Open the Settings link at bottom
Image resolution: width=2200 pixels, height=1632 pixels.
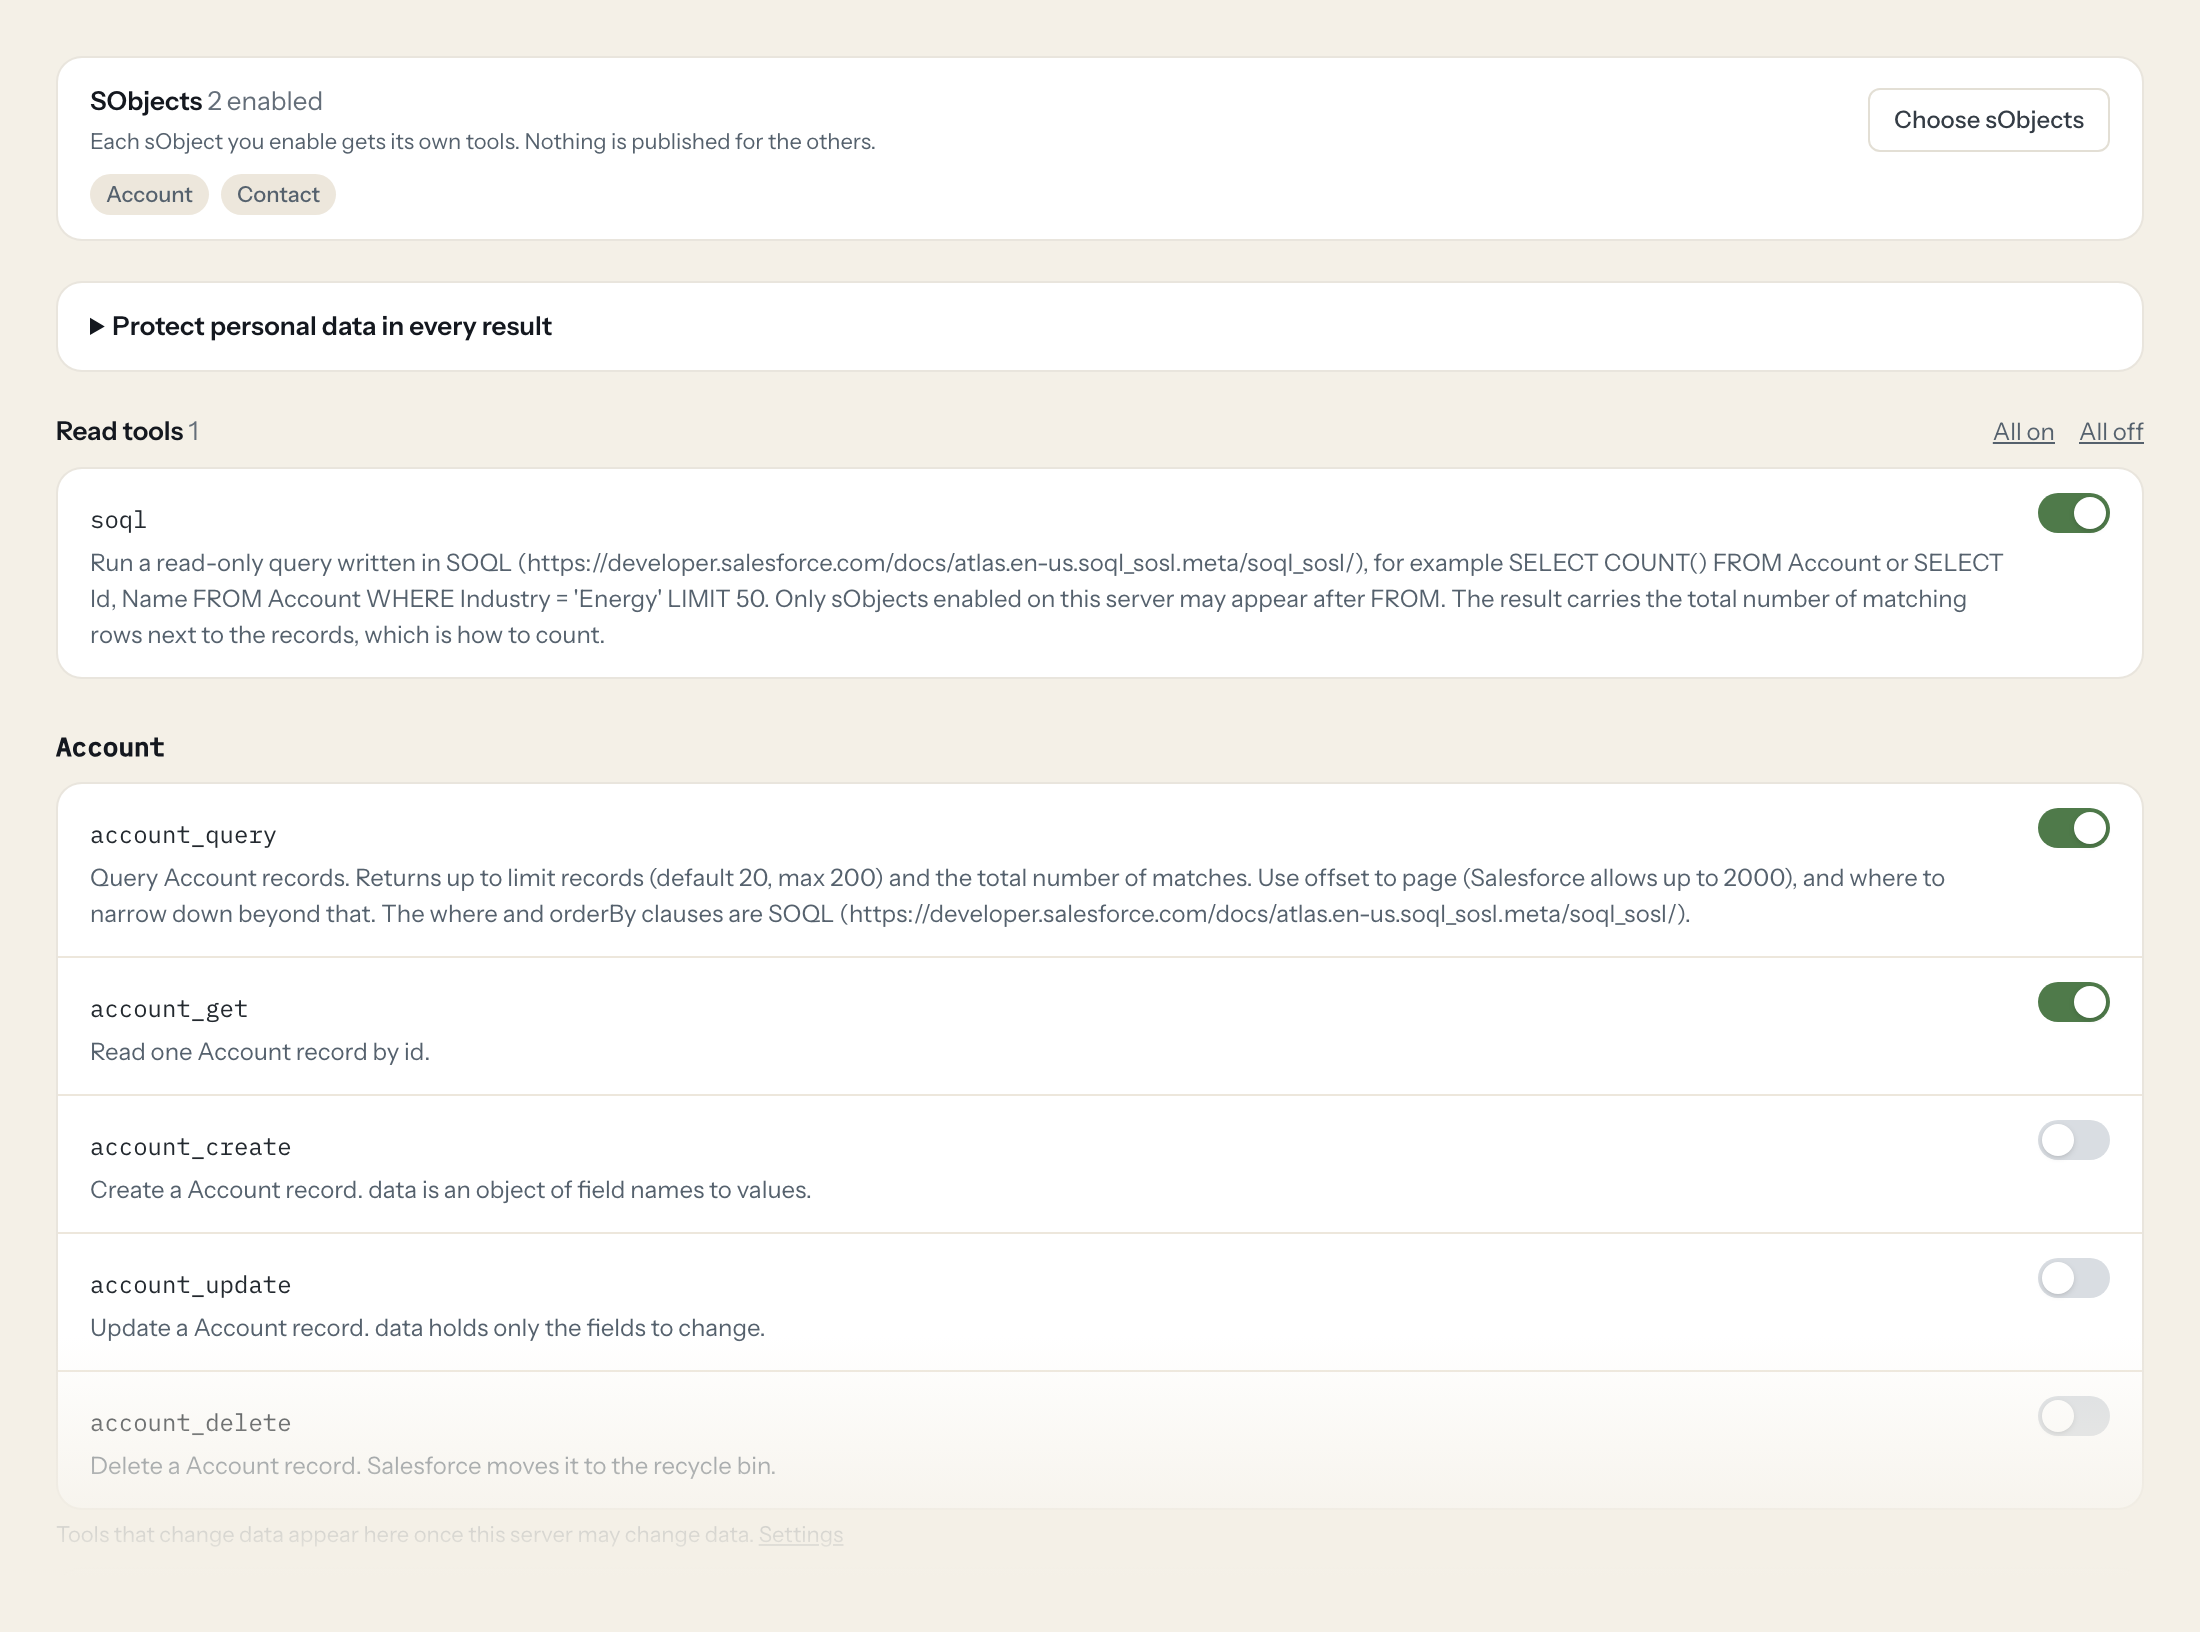[x=800, y=1534]
